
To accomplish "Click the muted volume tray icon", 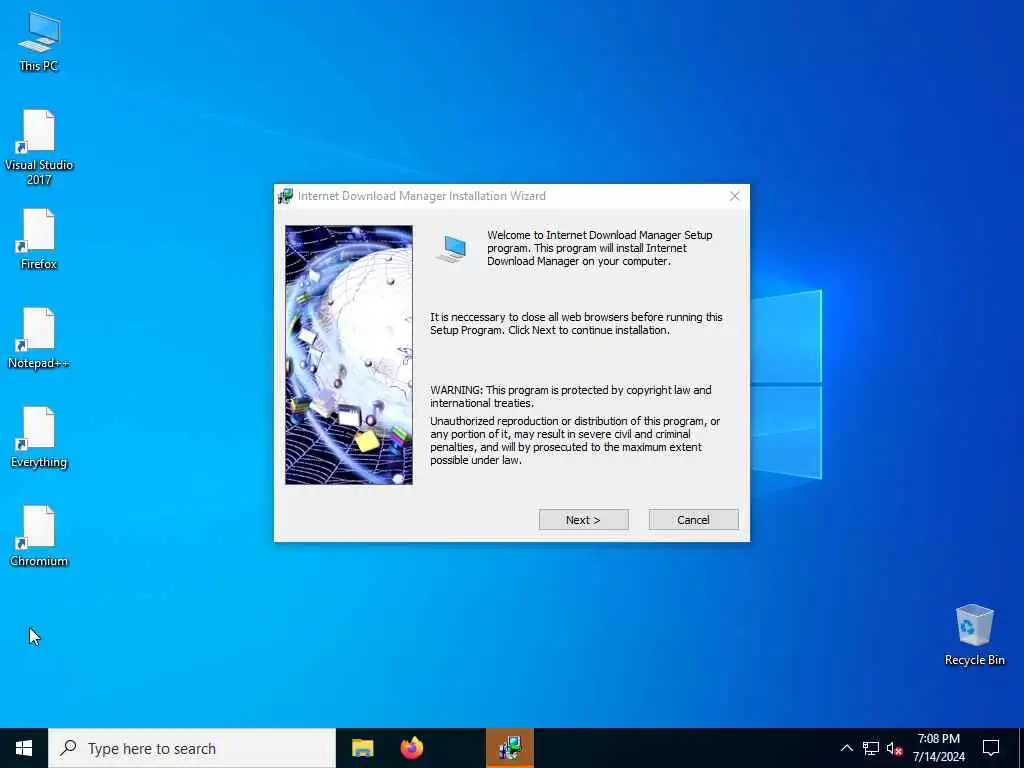I will [x=894, y=748].
